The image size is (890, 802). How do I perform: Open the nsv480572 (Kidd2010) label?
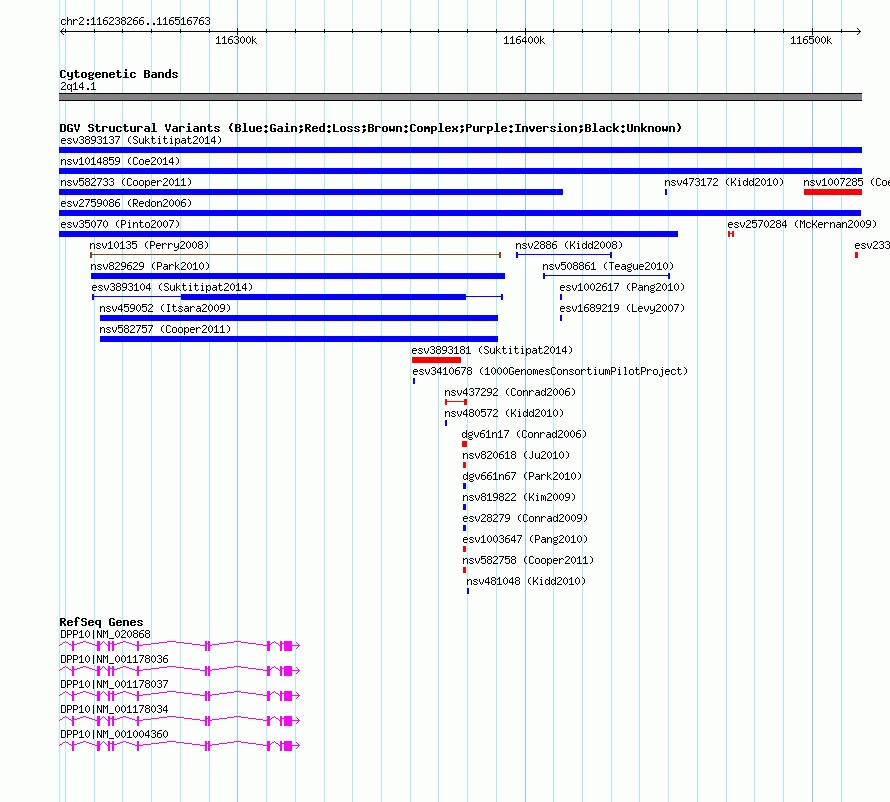(504, 413)
